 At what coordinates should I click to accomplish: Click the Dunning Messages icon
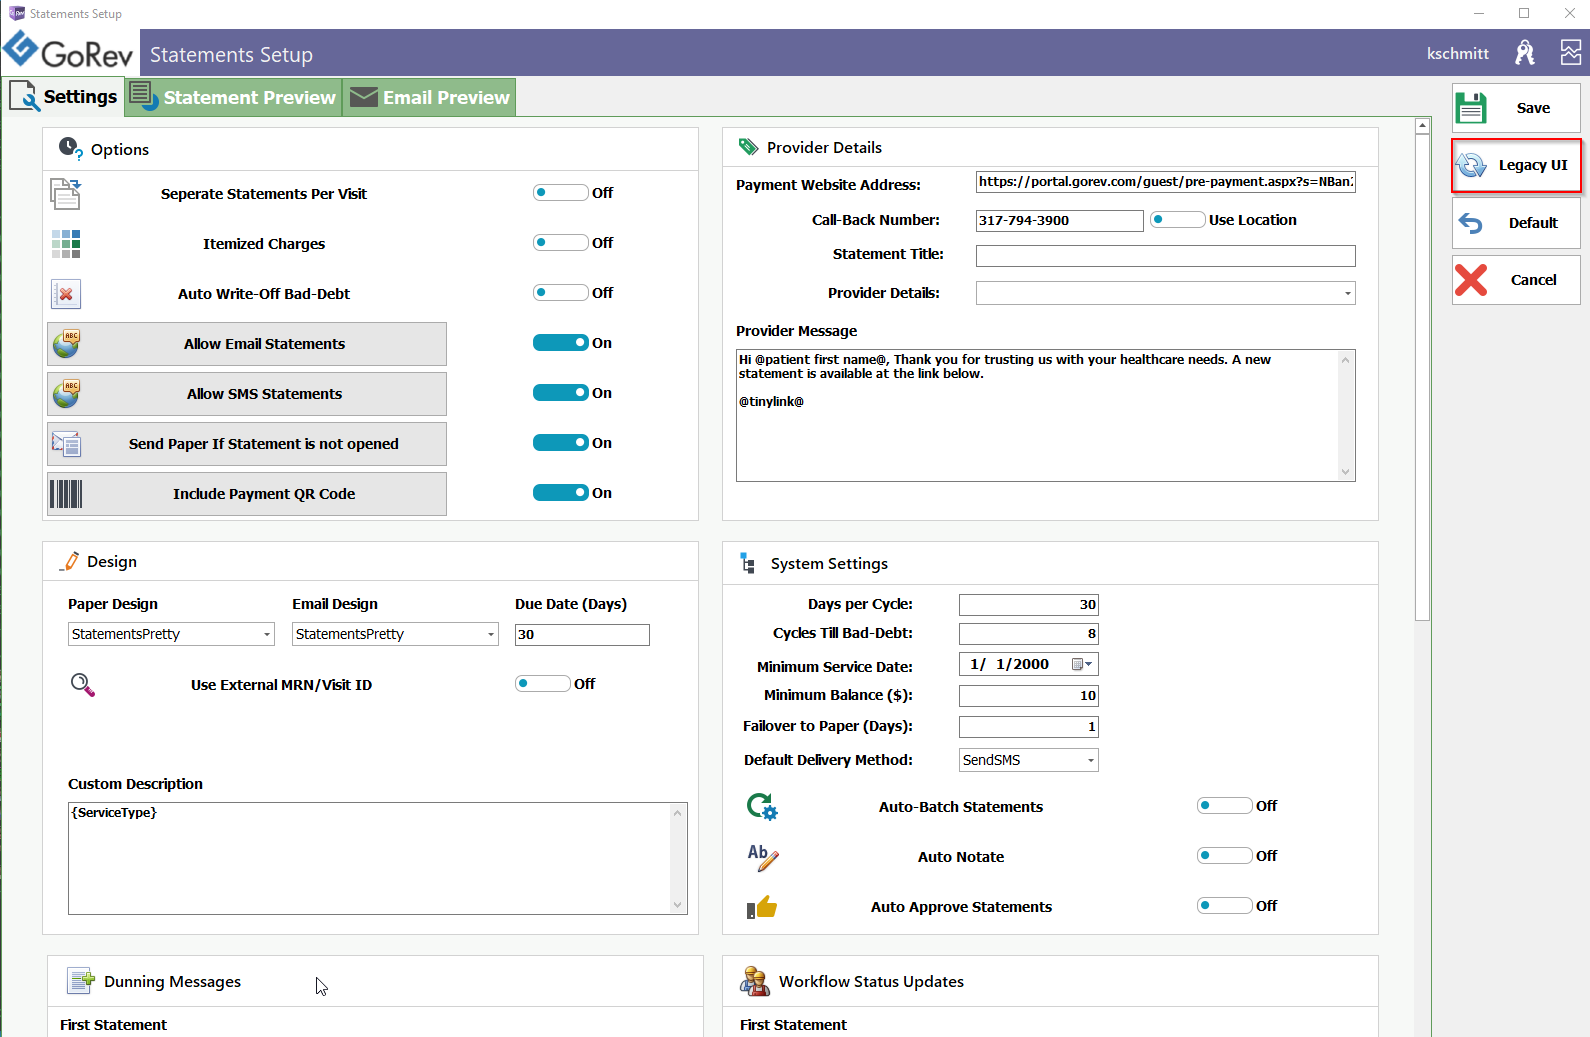(x=81, y=981)
